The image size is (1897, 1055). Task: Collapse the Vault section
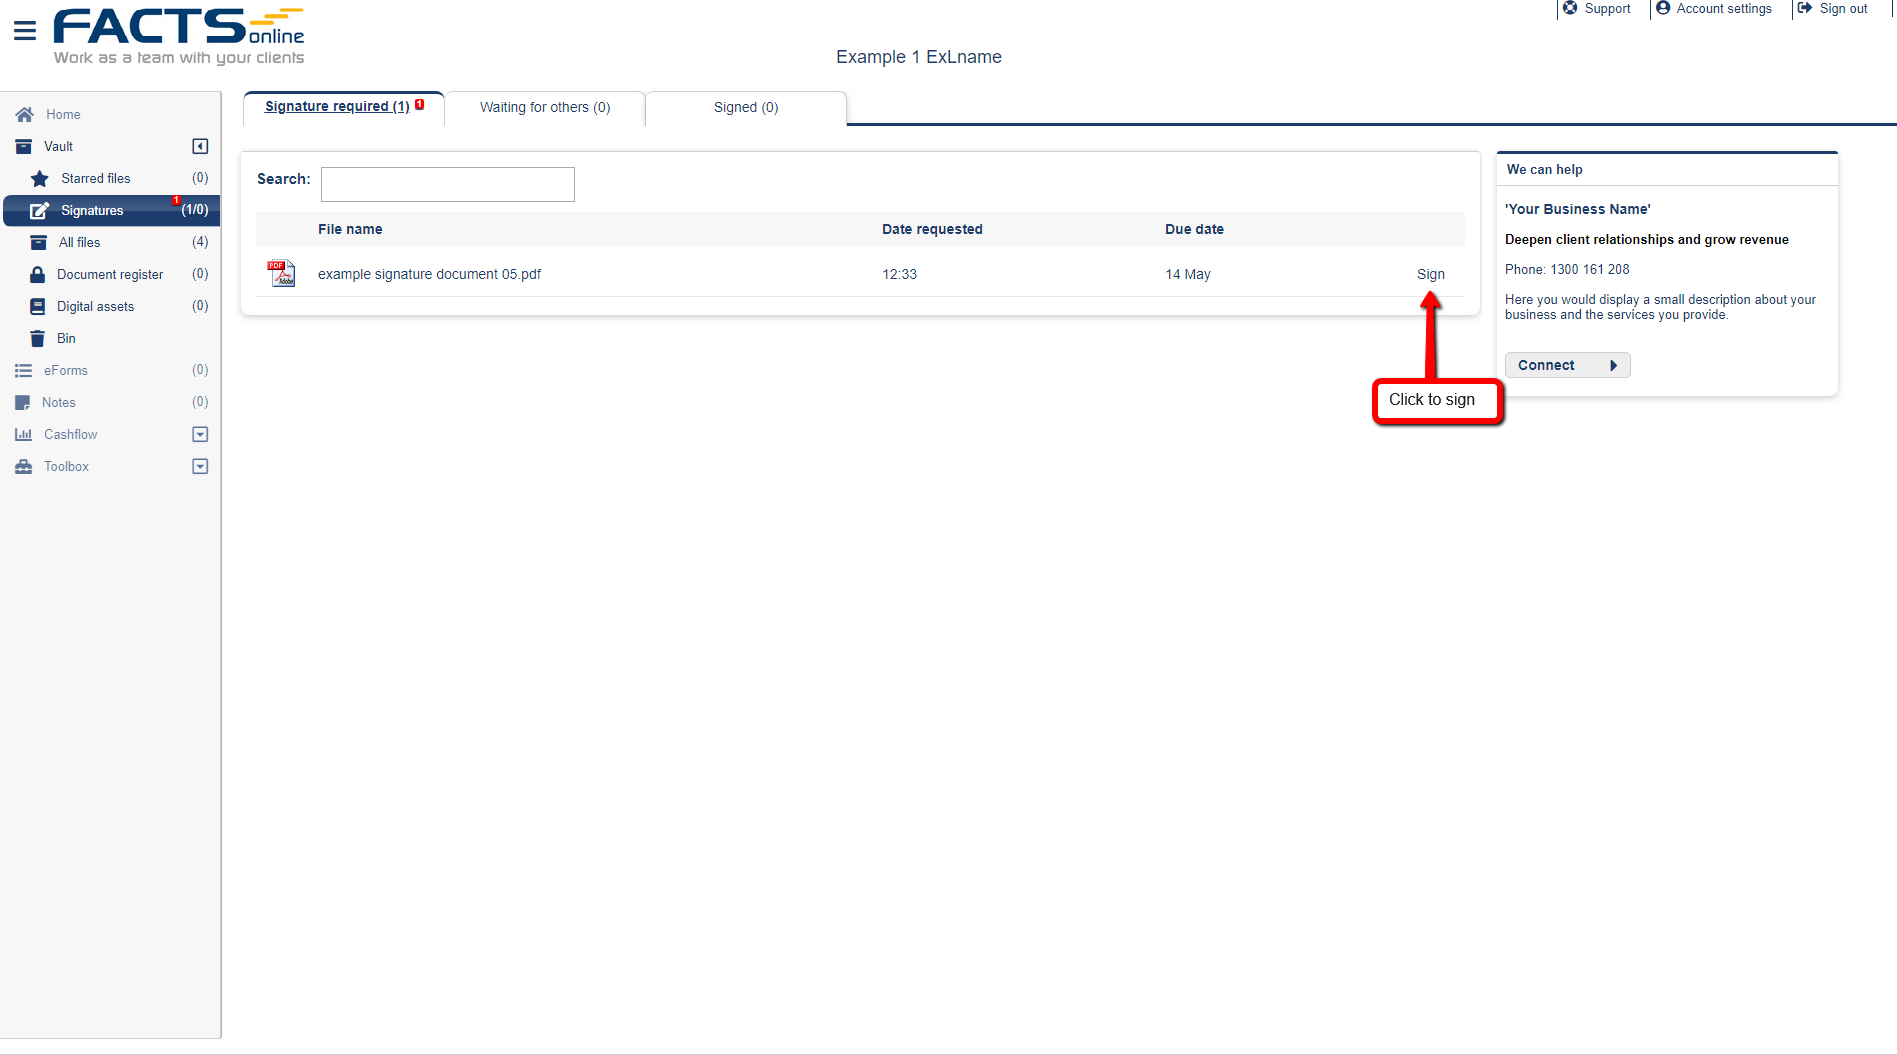[x=200, y=146]
